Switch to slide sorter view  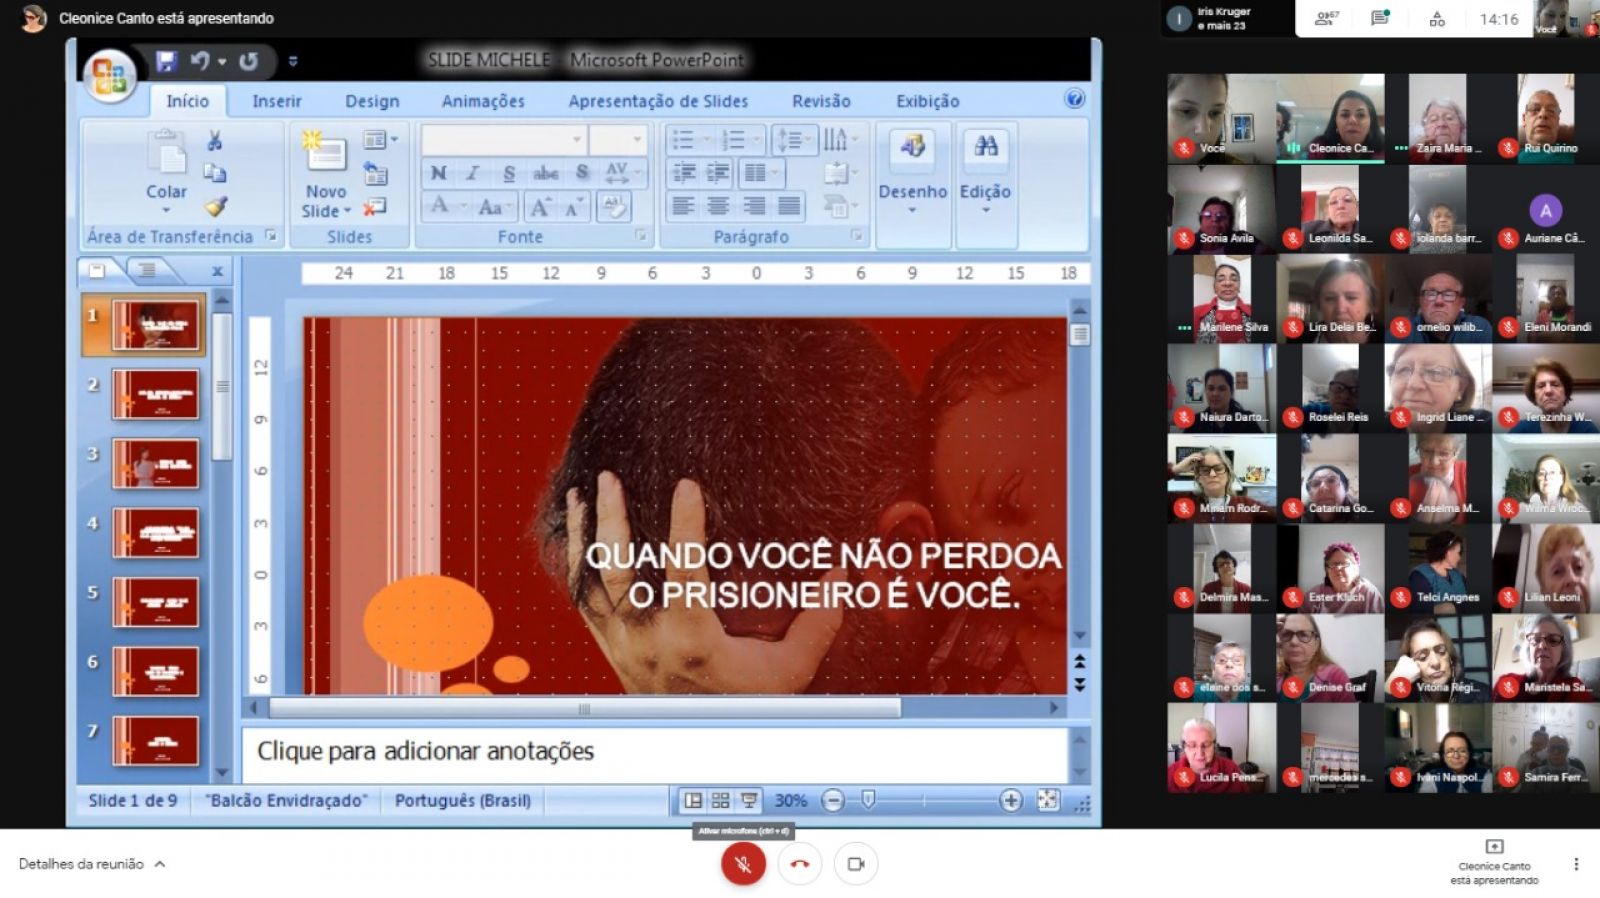pos(720,800)
